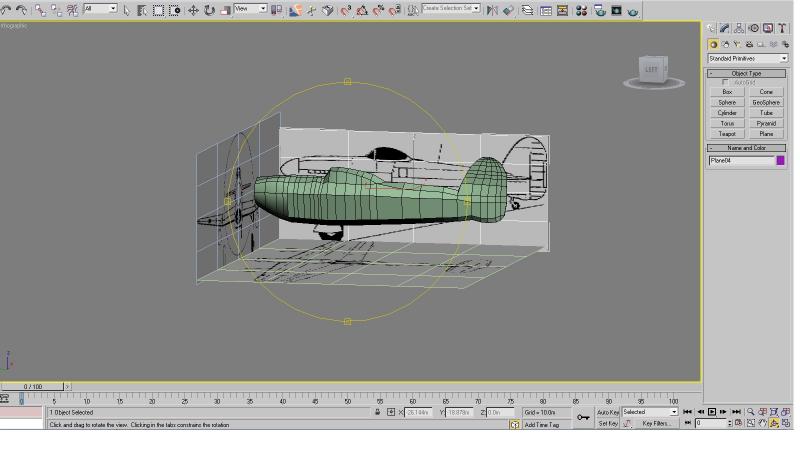Click the Teapot primitive button
Screen dimensions: 800x450
point(727,134)
